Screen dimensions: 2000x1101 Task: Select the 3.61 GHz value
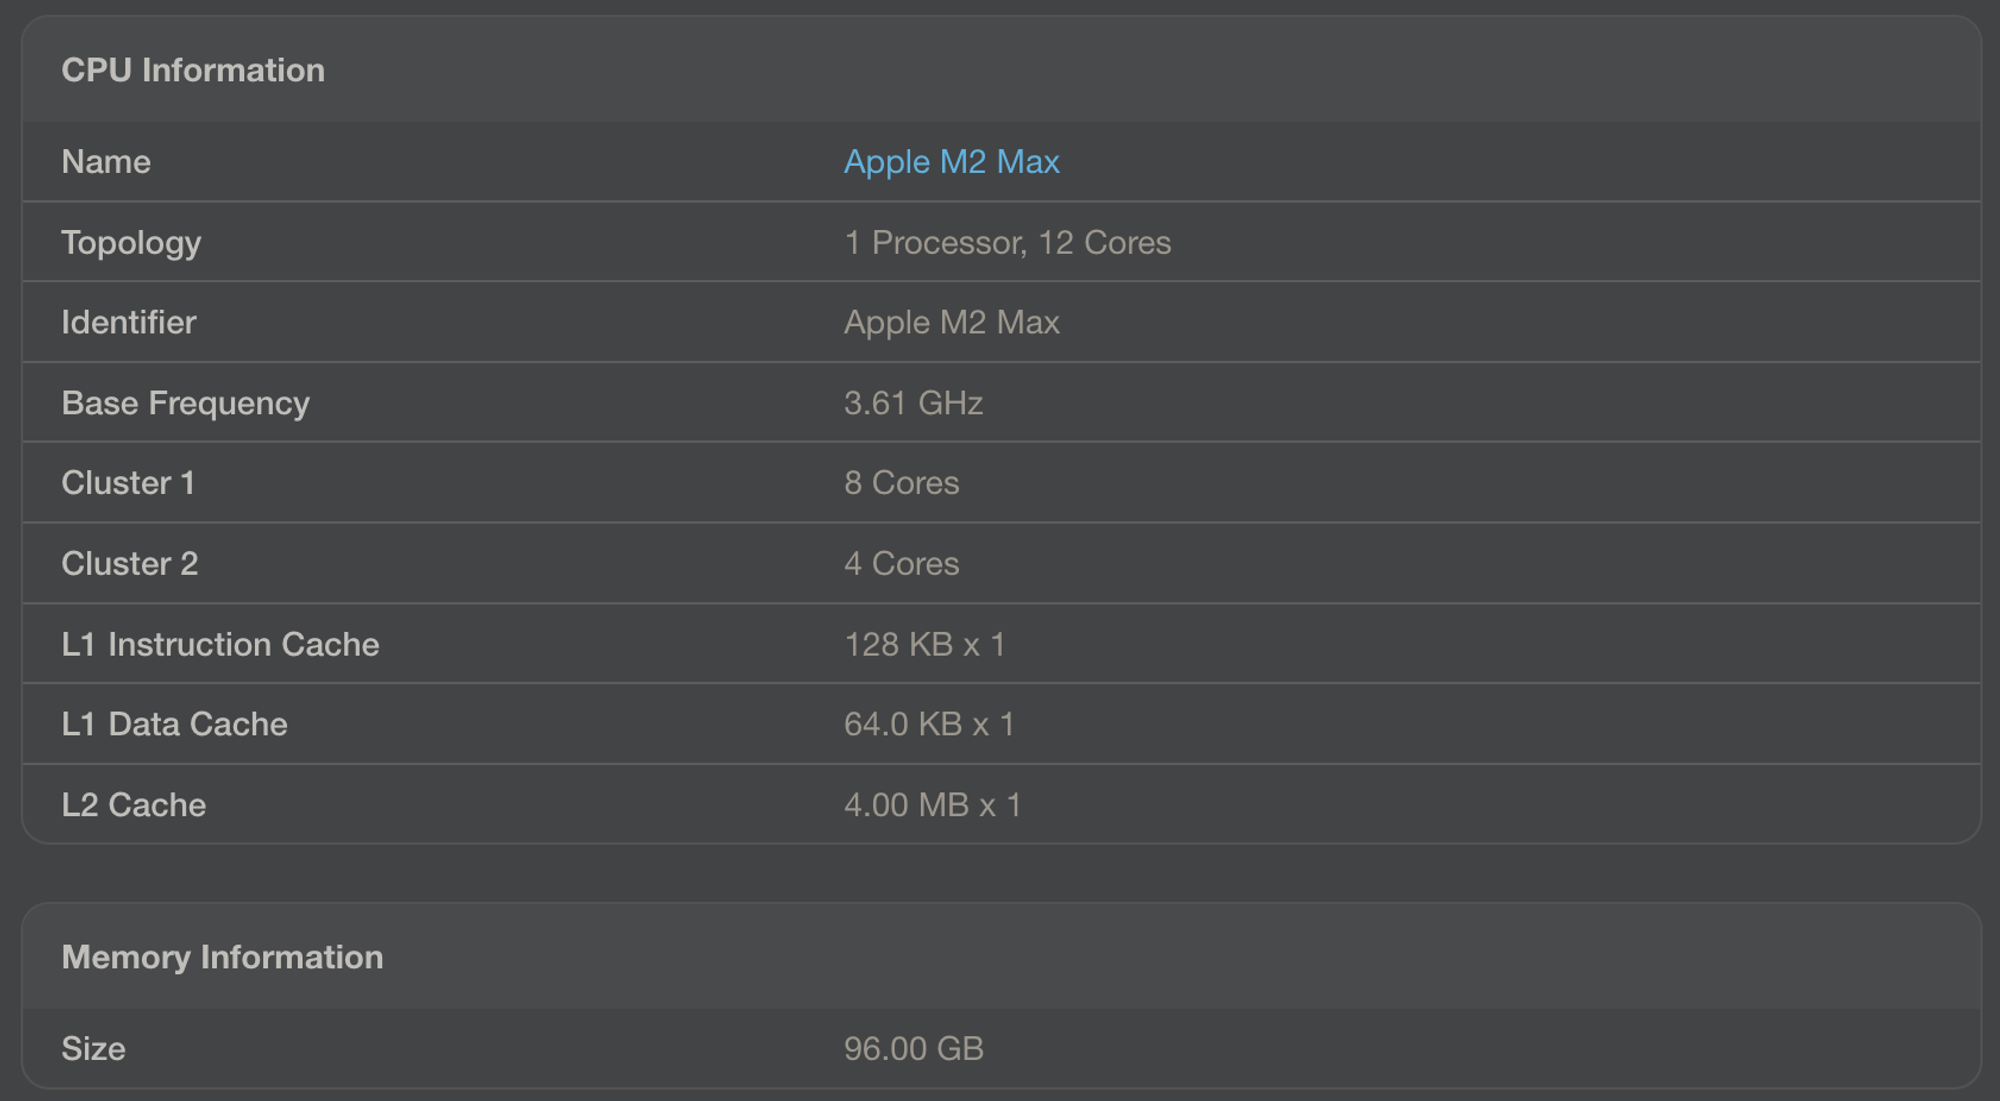[913, 403]
